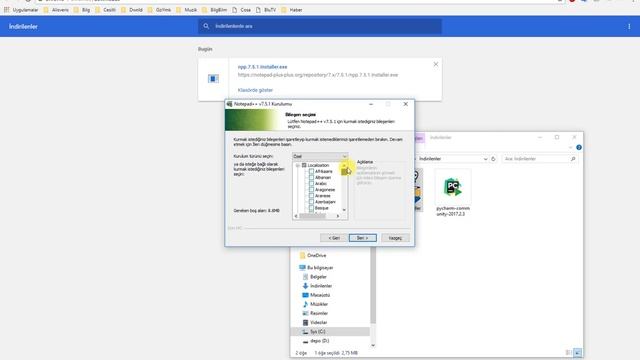This screenshot has height=360, width=640.
Task: Check the Albanian language checkbox
Action: point(311,178)
